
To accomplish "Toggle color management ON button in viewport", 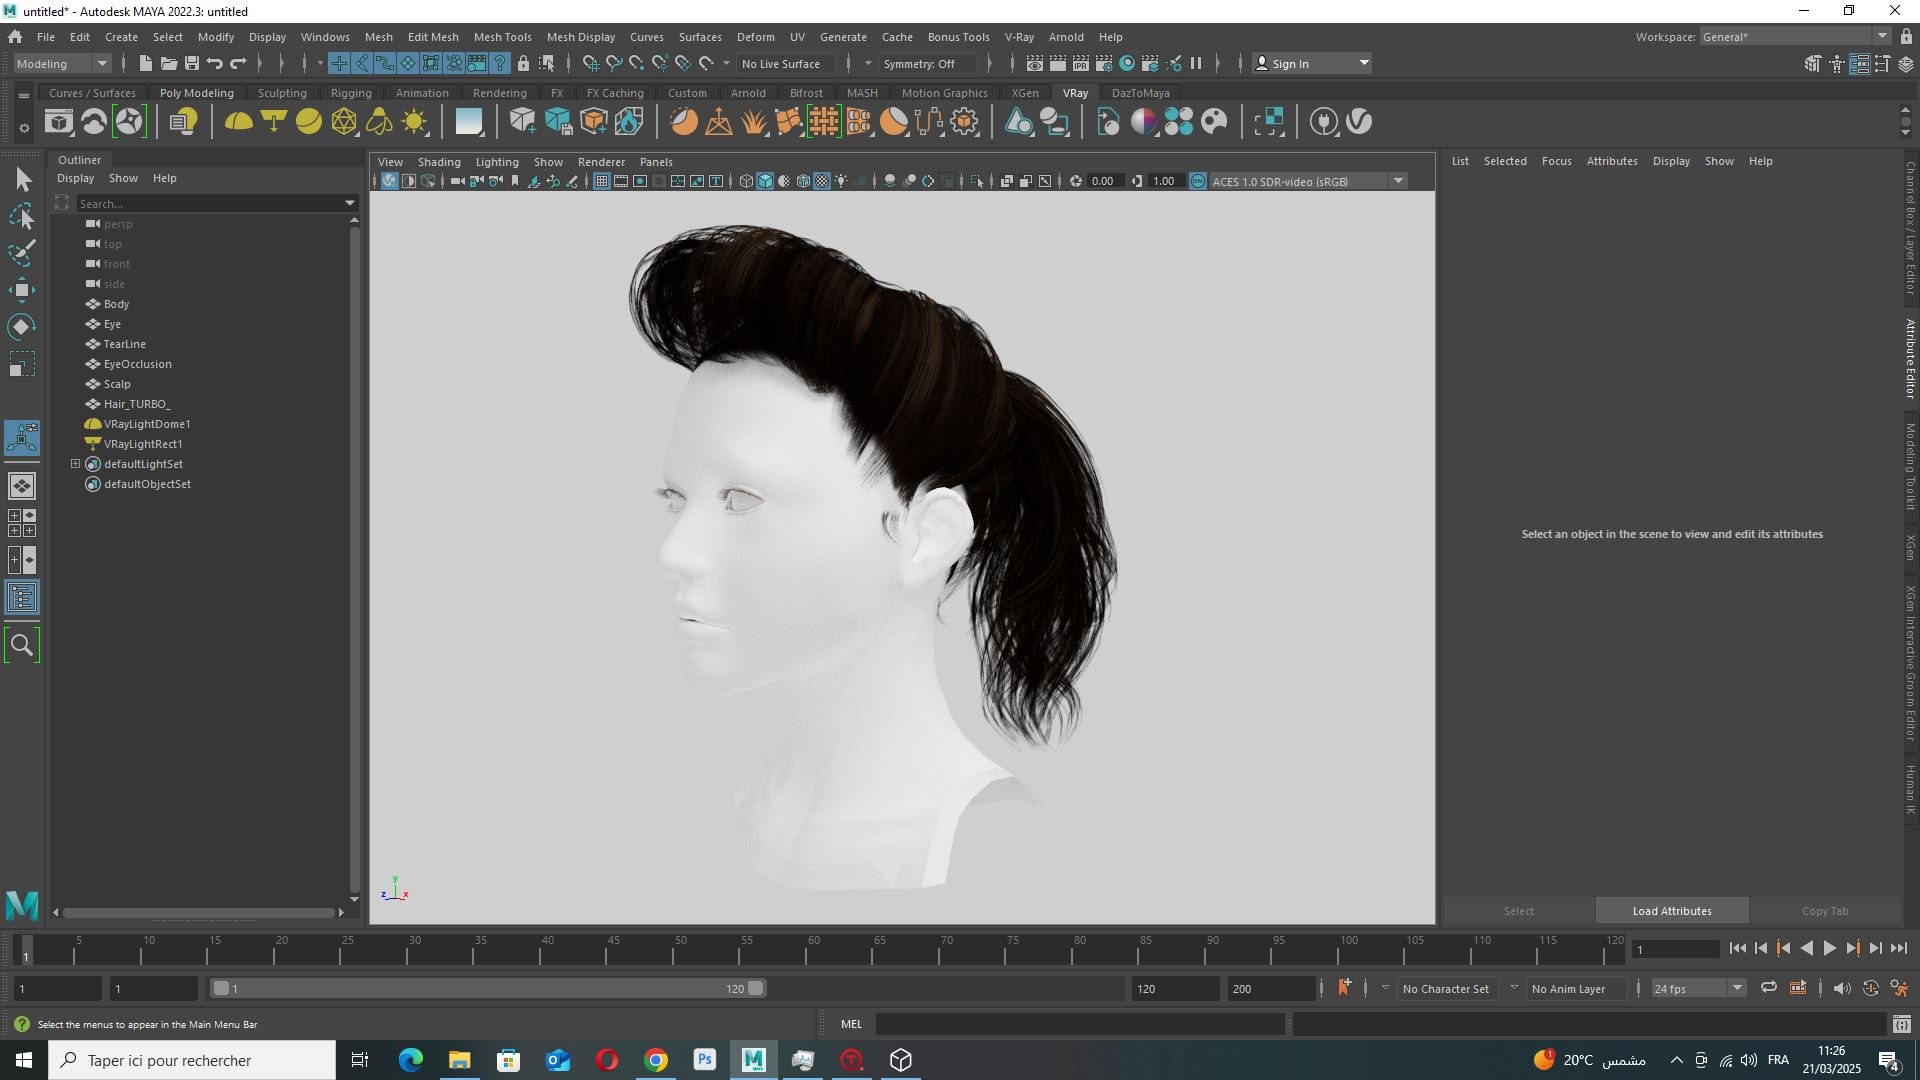I will tap(1197, 181).
